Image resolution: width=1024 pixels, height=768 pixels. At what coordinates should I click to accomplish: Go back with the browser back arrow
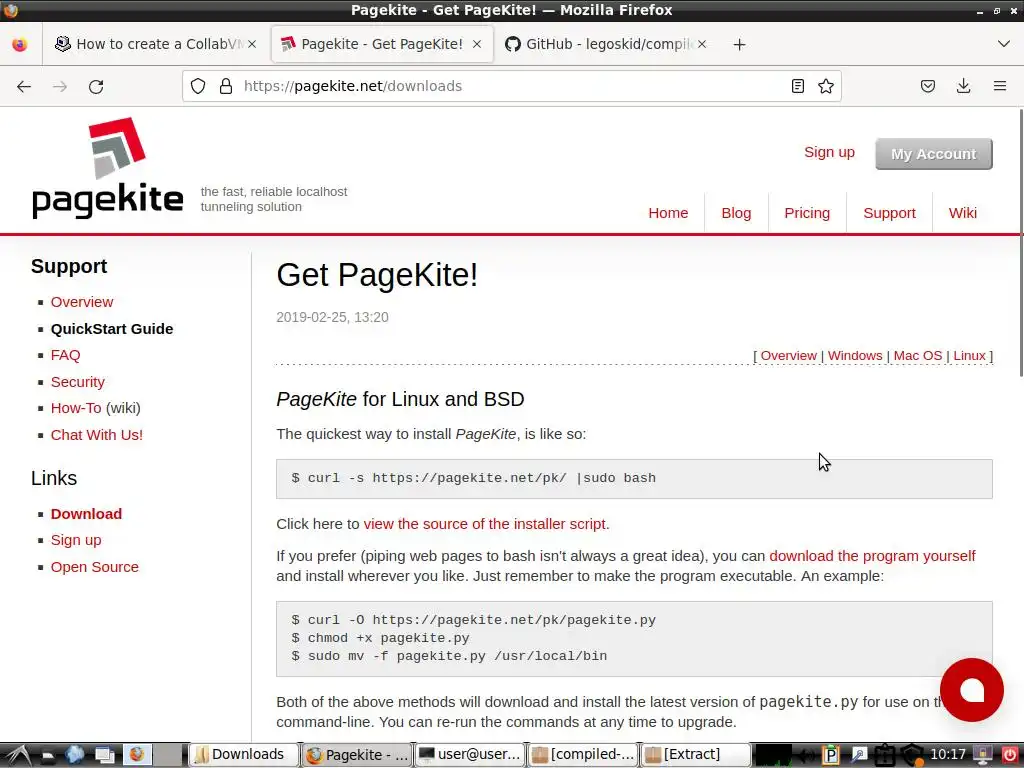[24, 86]
